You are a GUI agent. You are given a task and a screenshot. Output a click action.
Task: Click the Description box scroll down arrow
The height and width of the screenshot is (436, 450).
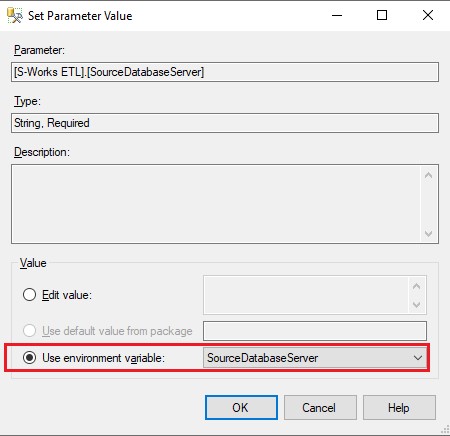point(429,233)
